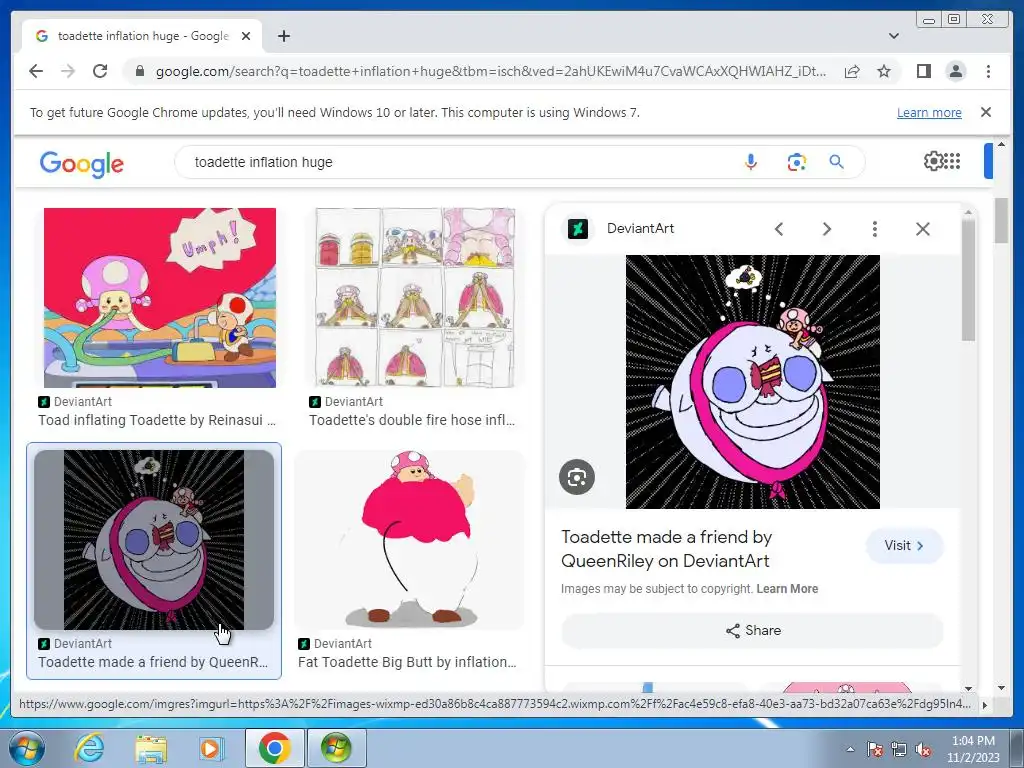Viewport: 1024px width, 768px height.
Task: Click DeviantArt source name in preview
Action: coord(640,229)
